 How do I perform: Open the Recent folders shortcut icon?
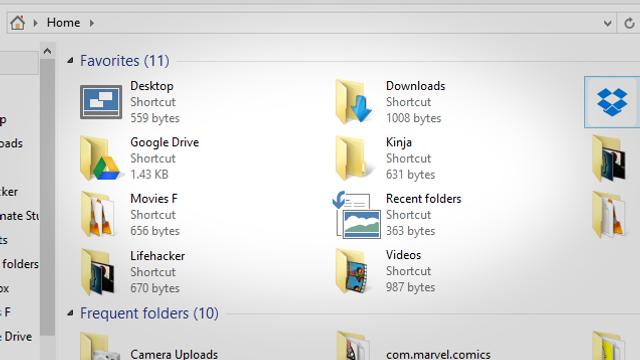point(357,215)
